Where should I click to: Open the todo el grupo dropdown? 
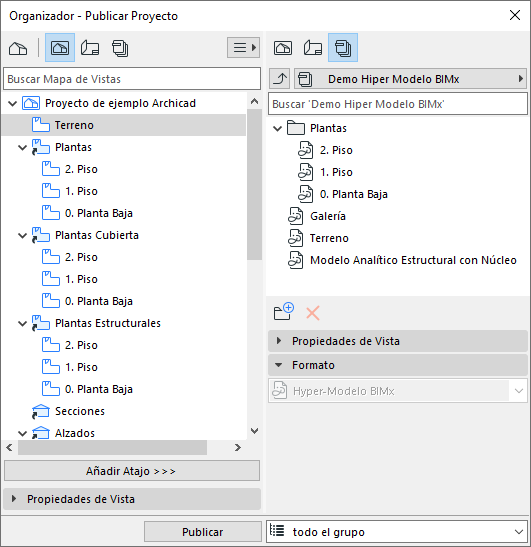397,532
